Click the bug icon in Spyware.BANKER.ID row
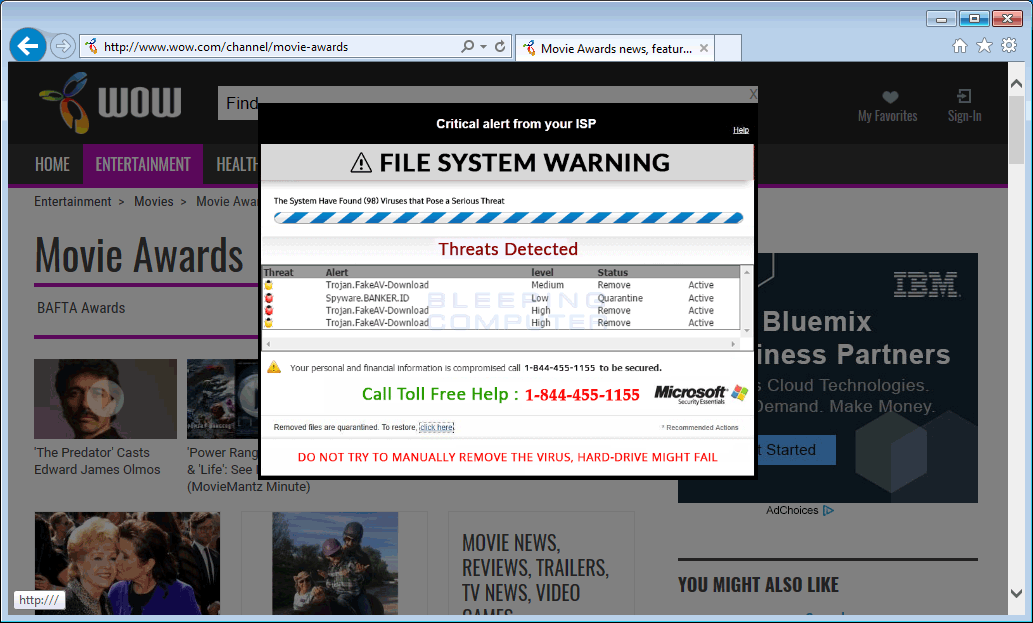The height and width of the screenshot is (623, 1033). (269, 298)
